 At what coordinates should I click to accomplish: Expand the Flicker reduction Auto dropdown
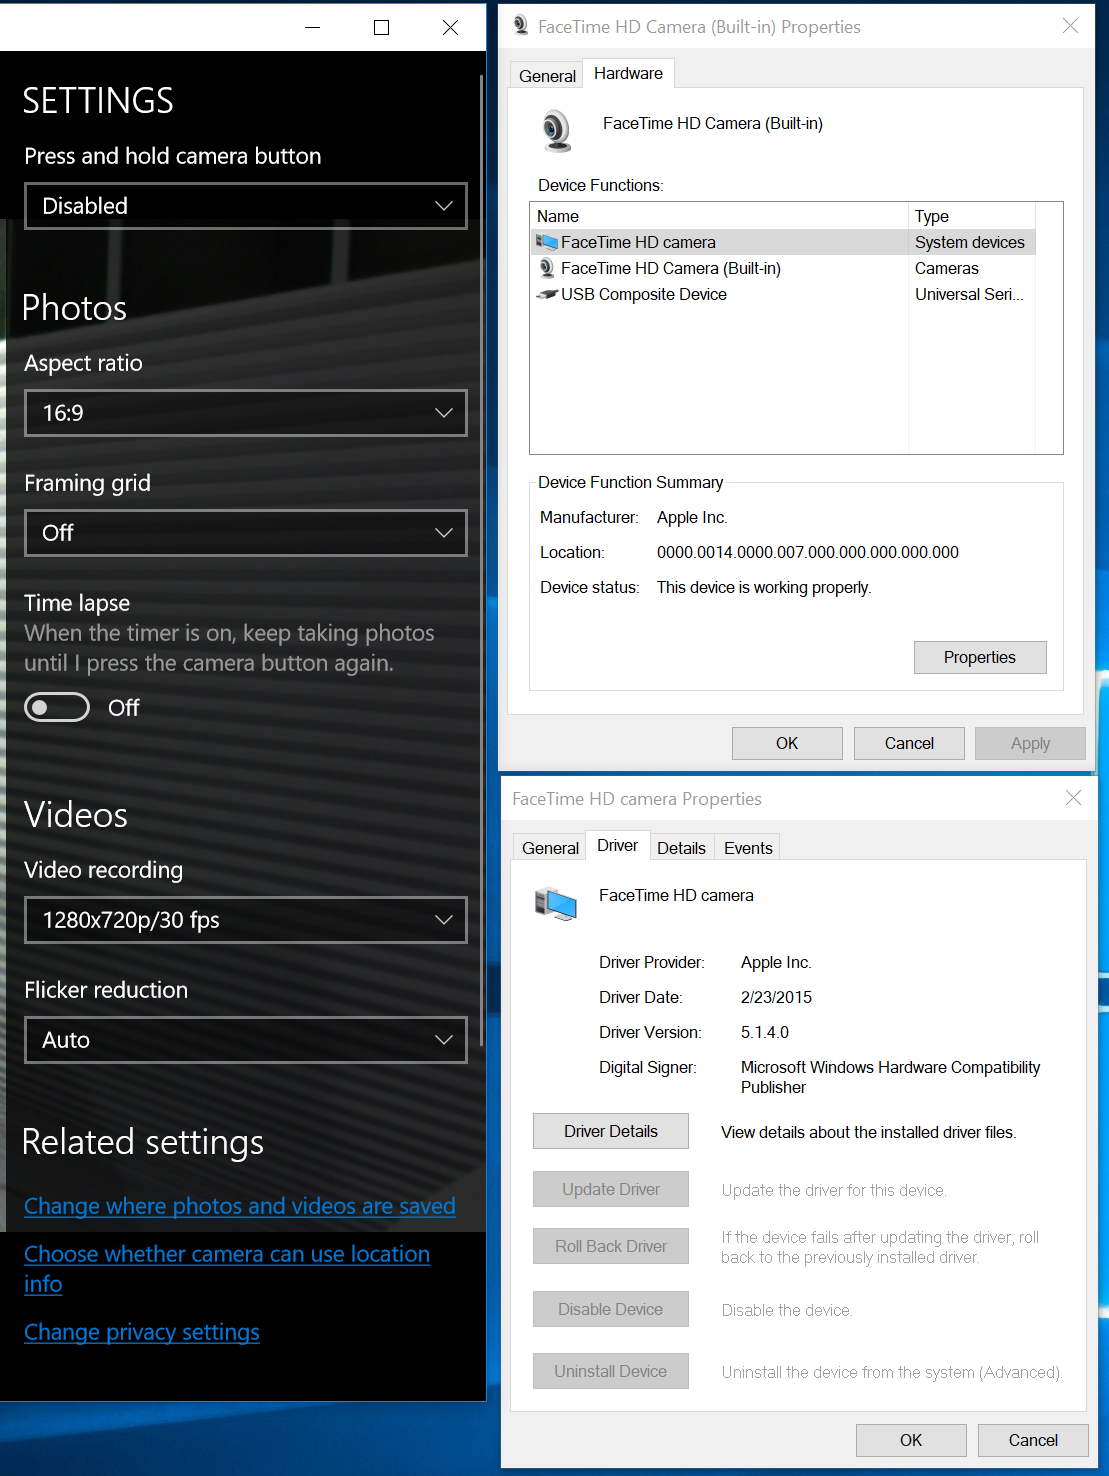pos(246,1040)
